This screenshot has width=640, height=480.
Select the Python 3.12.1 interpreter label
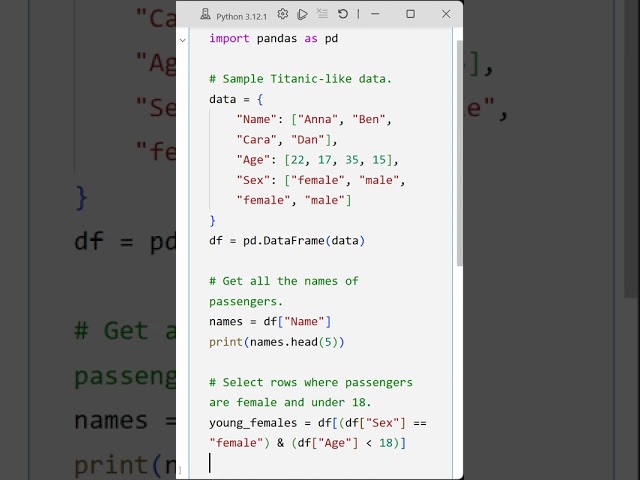coord(241,17)
